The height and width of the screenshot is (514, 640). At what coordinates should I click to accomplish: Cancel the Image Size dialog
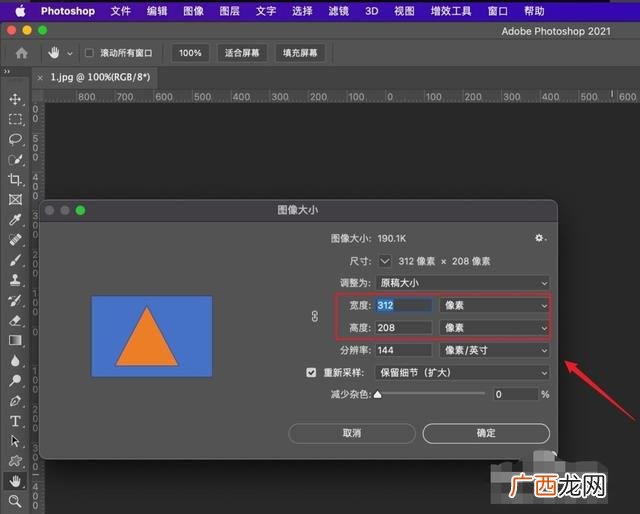click(352, 433)
